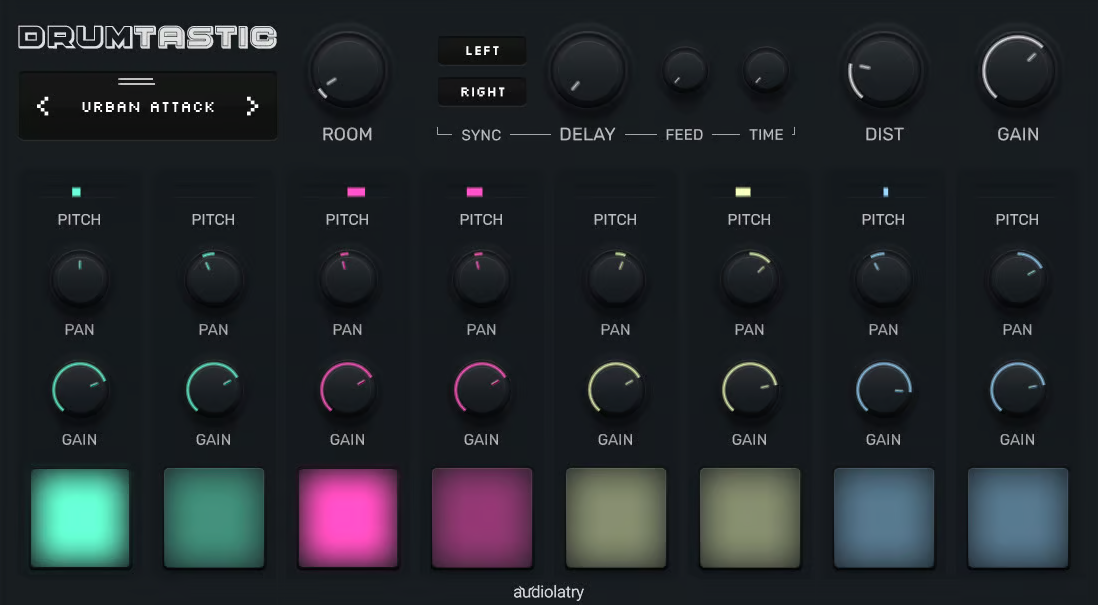
Task: Click the GAIN knob of fourth pink channel
Action: tap(482, 389)
